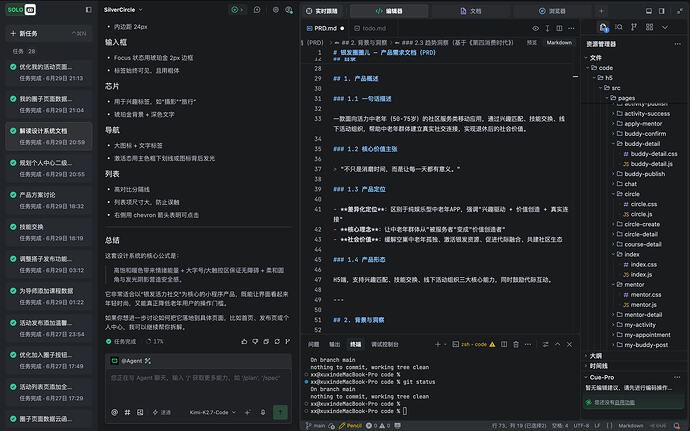
Task: Click the microphone voice input icon
Action: click(x=263, y=413)
